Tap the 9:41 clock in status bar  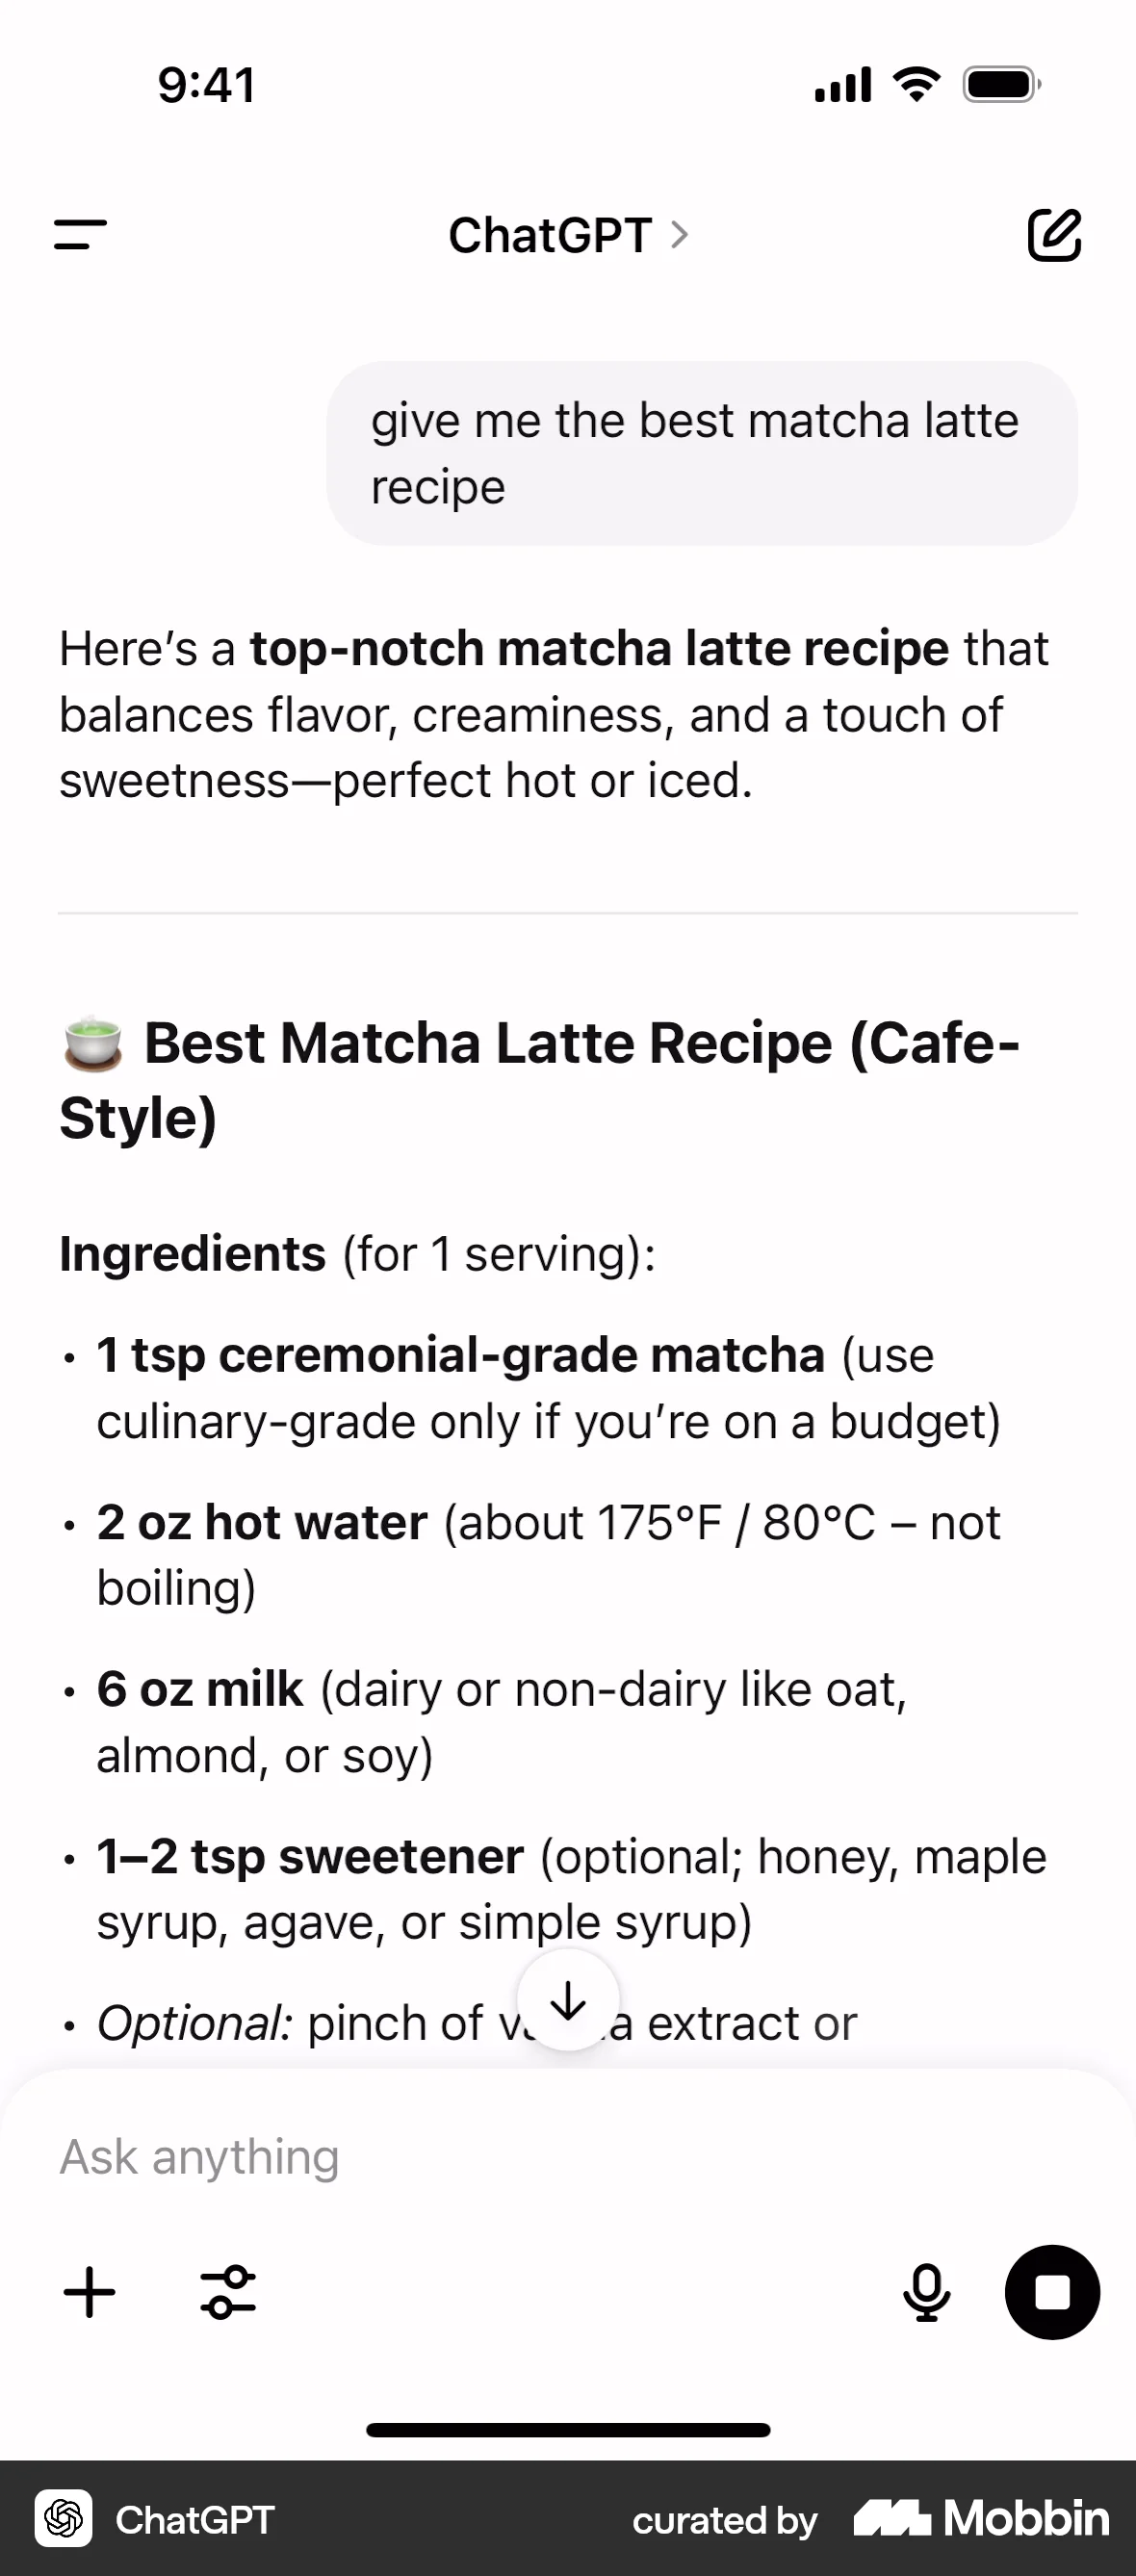[207, 84]
